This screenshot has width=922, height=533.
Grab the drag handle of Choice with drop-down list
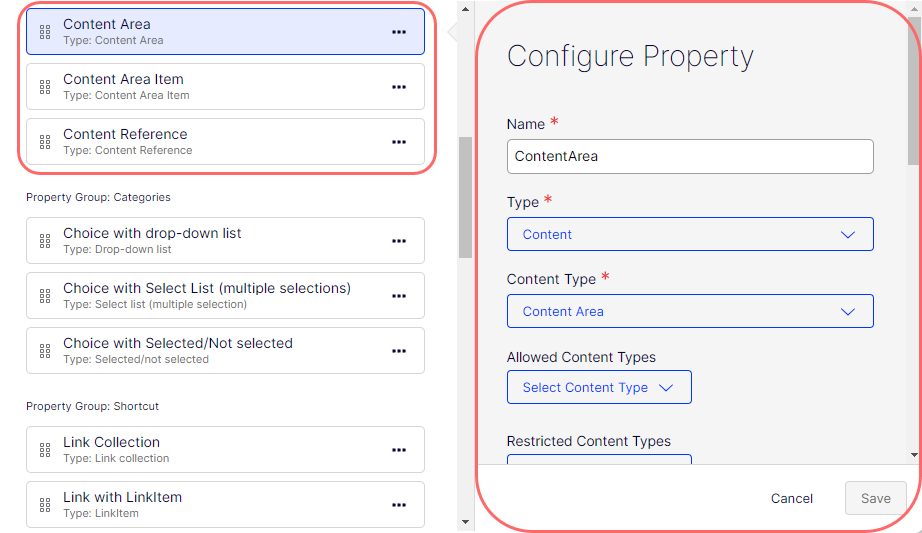point(45,241)
